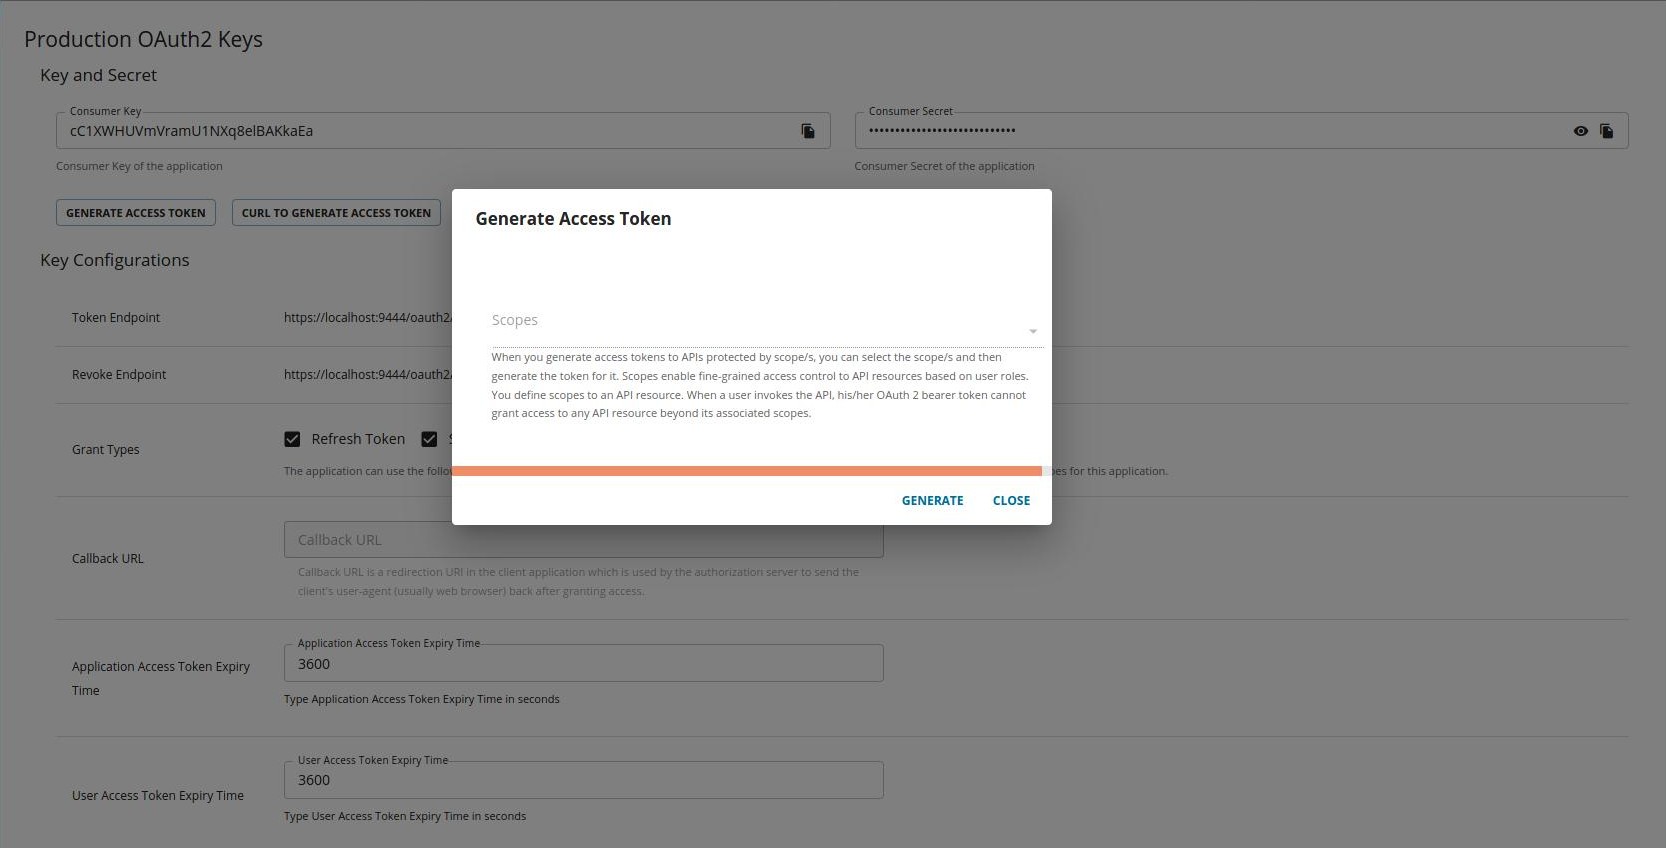
Task: Click the Key and Secret heading
Action: tap(98, 75)
